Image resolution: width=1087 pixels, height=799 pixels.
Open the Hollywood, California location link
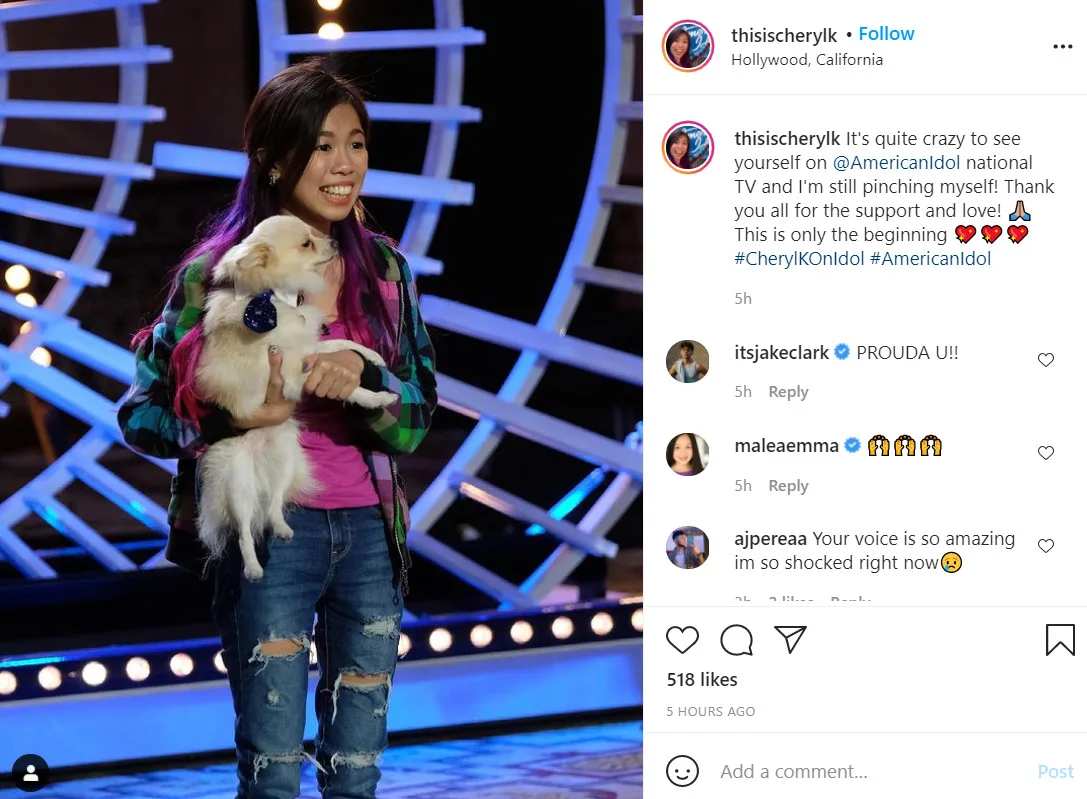click(x=807, y=60)
